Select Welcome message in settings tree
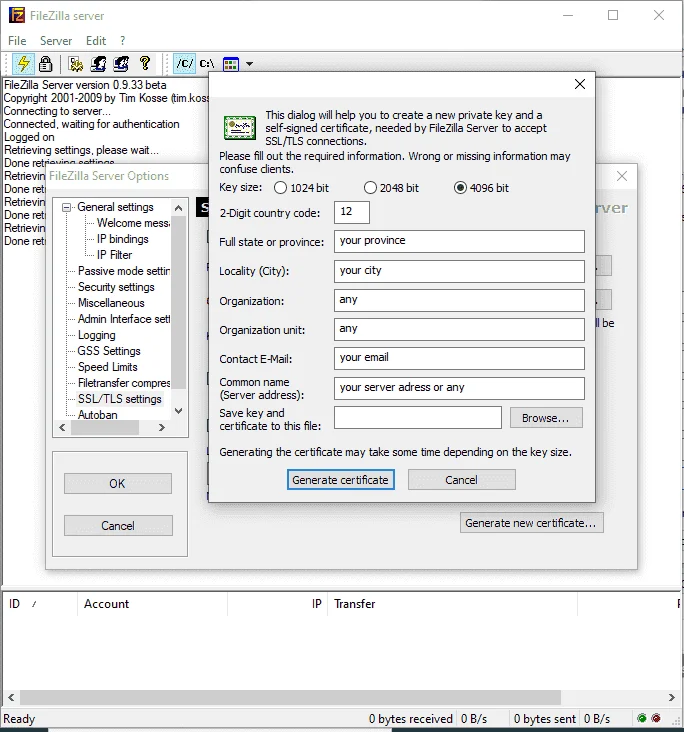Viewport: 684px width, 732px height. (x=133, y=223)
